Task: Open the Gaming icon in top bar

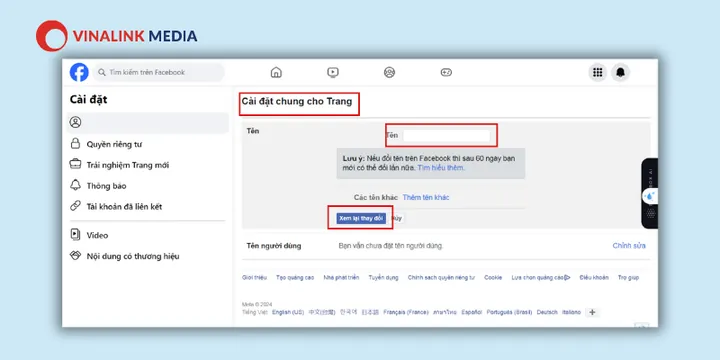Action: [446, 73]
